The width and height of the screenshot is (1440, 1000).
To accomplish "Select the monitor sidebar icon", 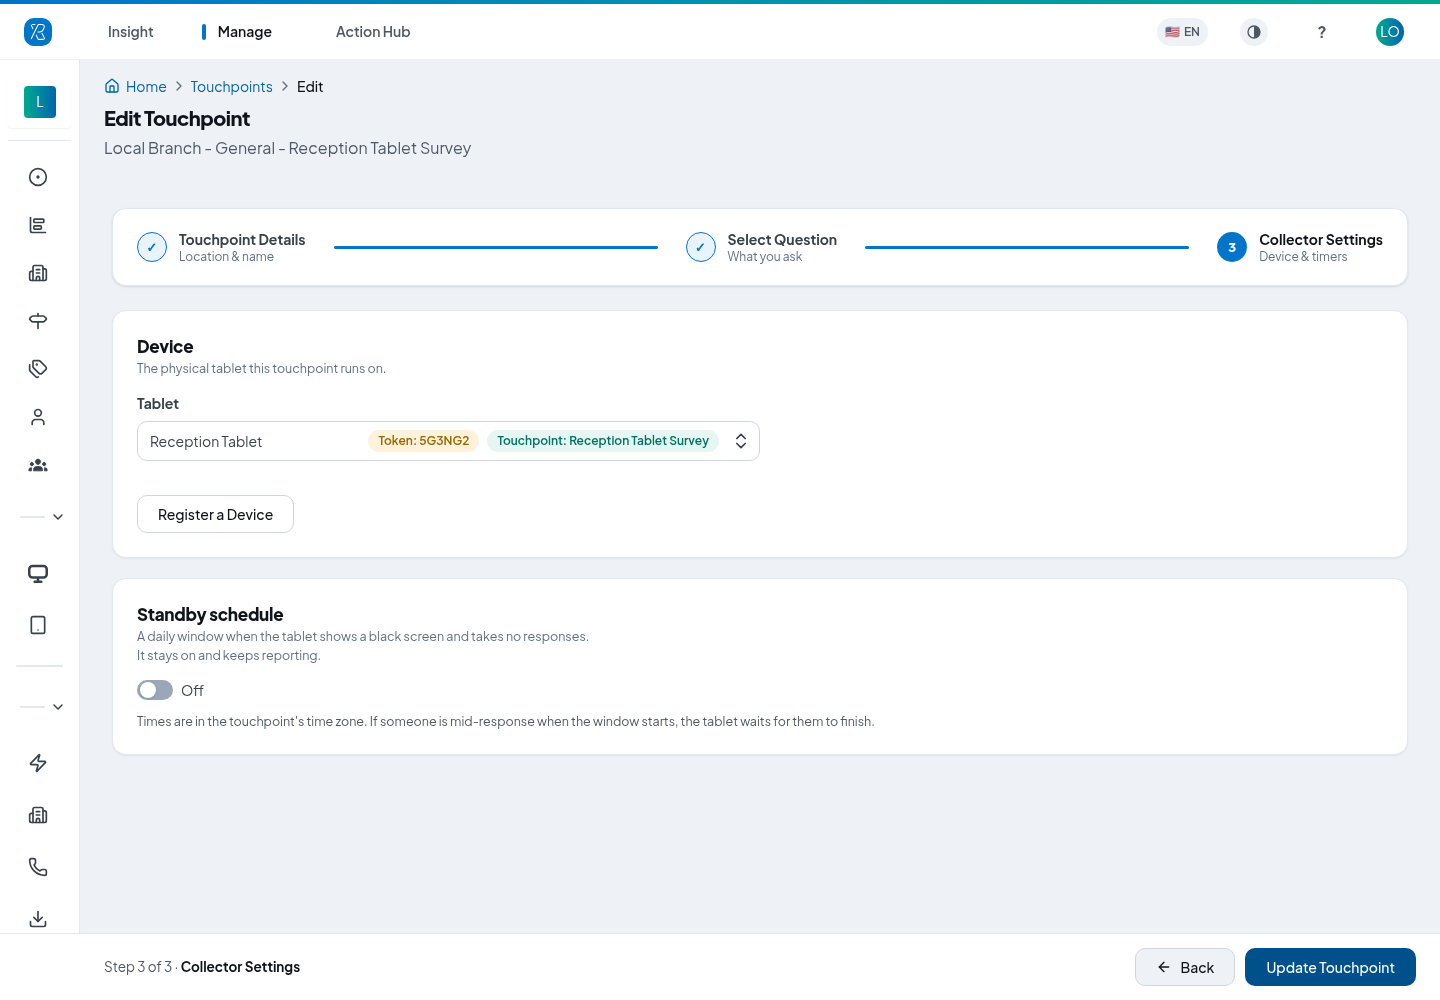I will pos(38,573).
